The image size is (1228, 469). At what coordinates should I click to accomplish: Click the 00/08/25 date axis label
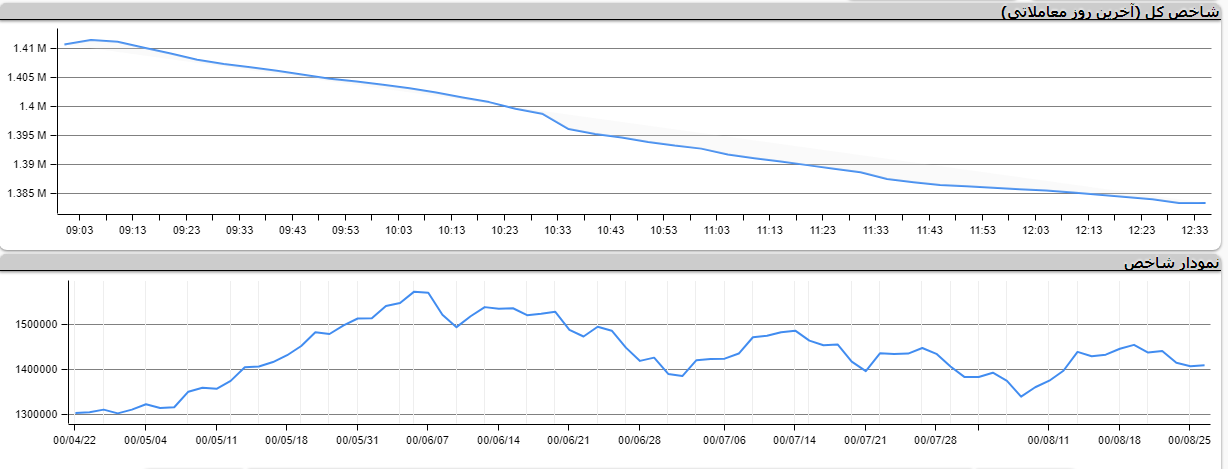coord(1190,439)
